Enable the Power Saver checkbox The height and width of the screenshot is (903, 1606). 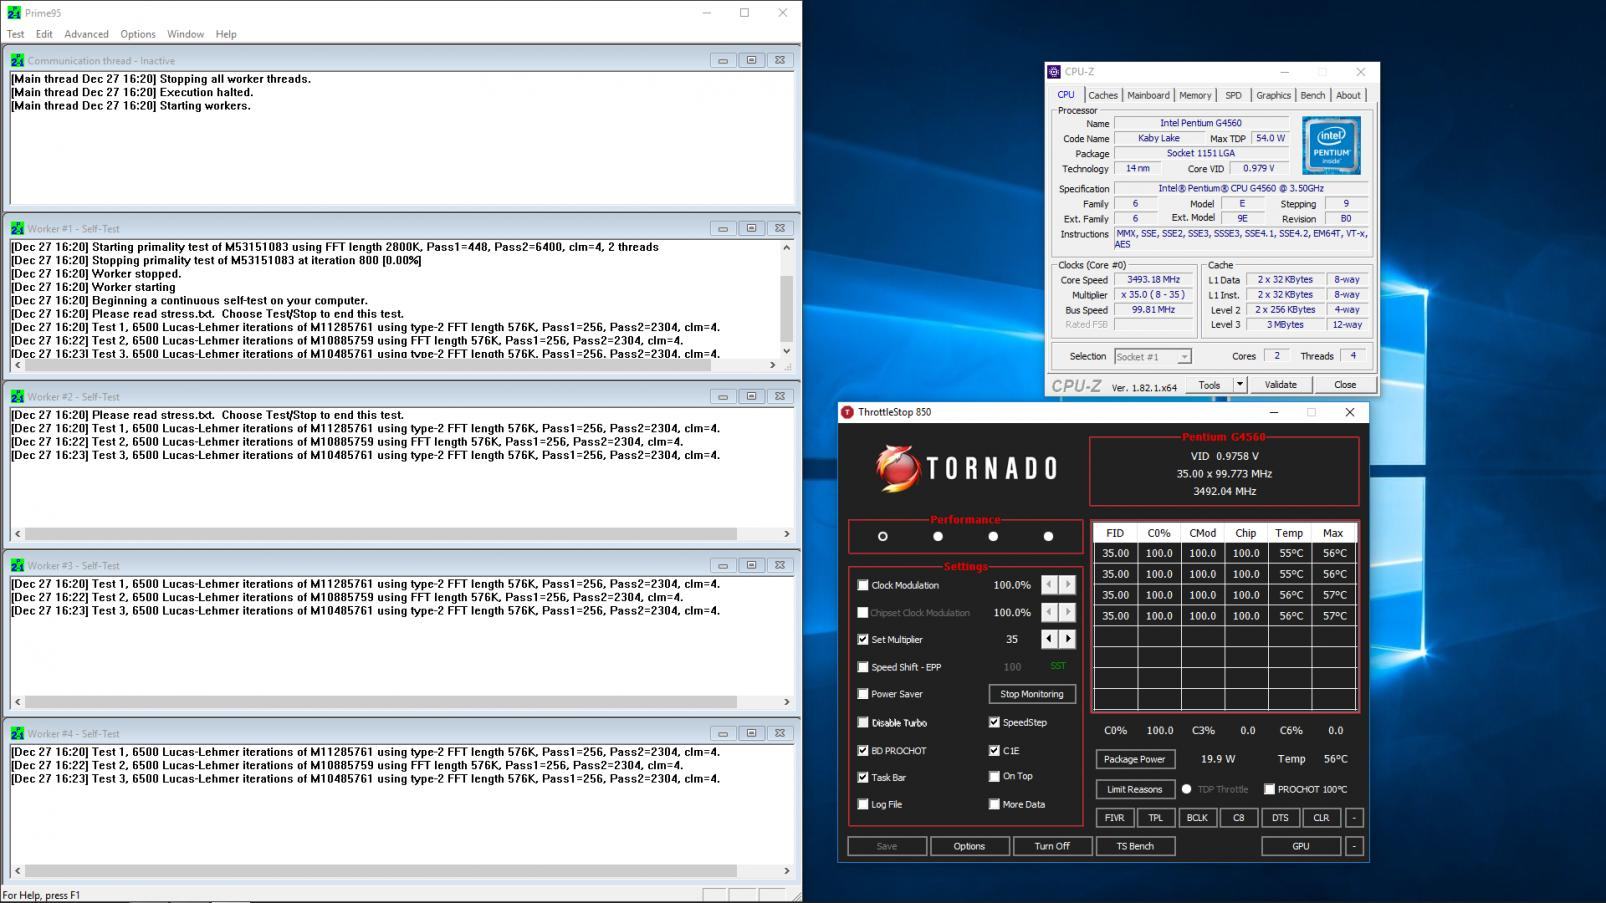coord(863,694)
